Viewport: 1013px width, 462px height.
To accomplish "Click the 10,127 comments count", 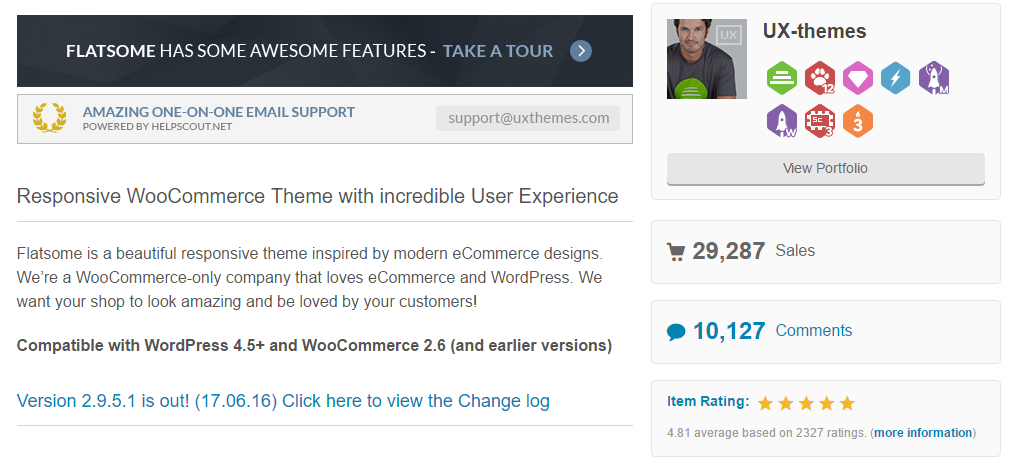I will click(x=729, y=331).
